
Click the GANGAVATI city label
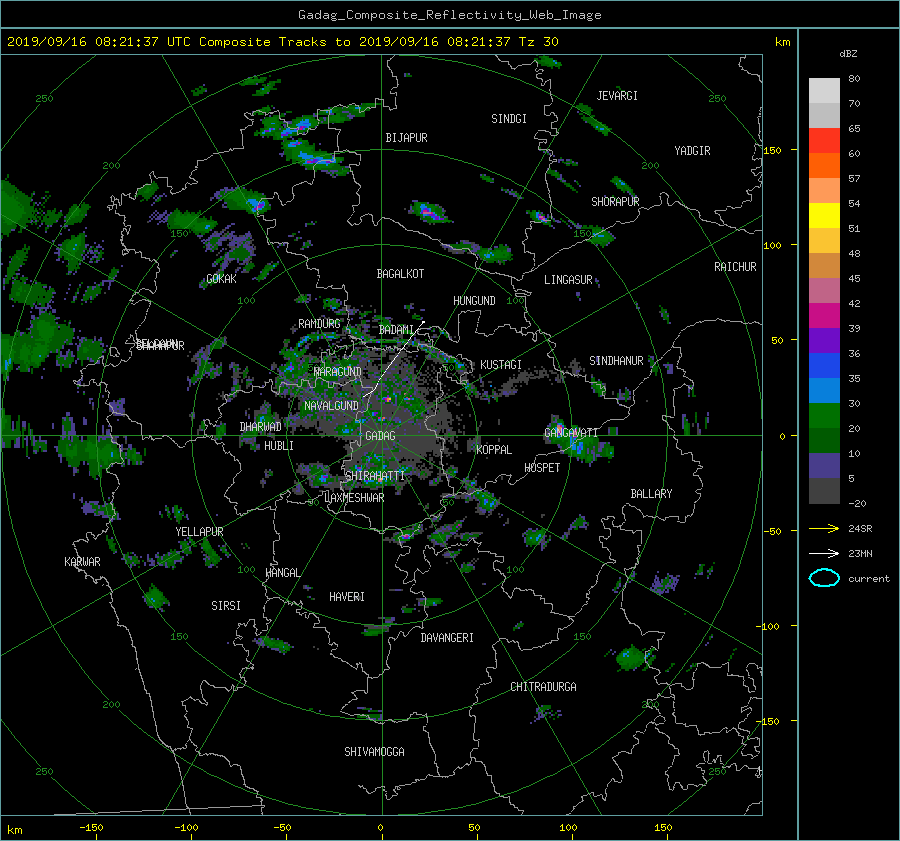571,432
